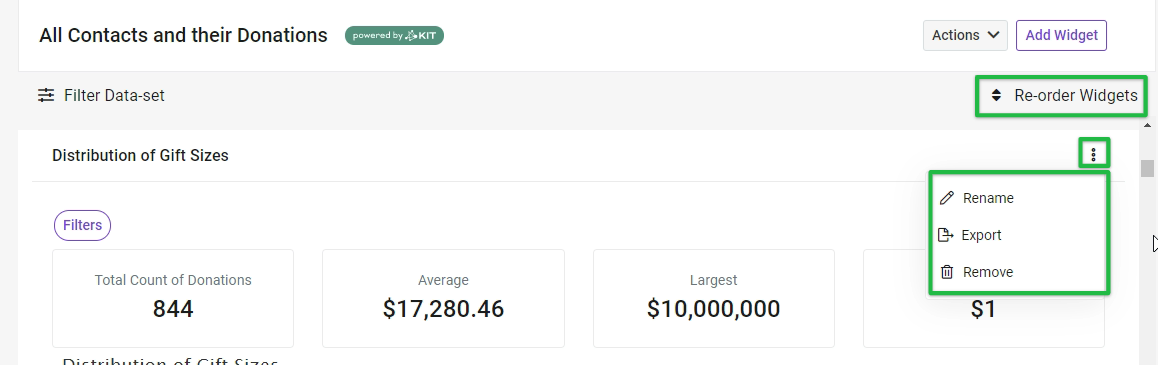
Task: Click the Largest donation stat card
Action: click(713, 299)
